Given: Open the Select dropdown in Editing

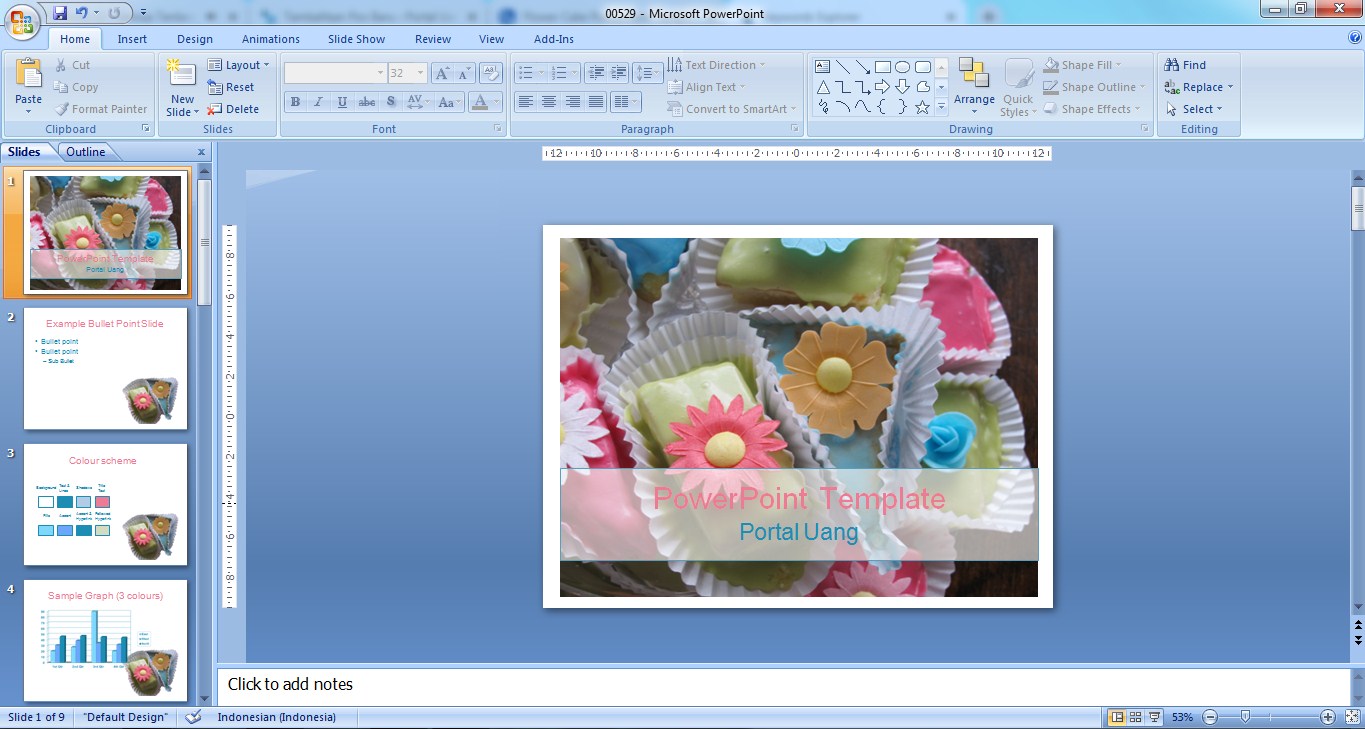Looking at the screenshot, I should pyautogui.click(x=1194, y=109).
